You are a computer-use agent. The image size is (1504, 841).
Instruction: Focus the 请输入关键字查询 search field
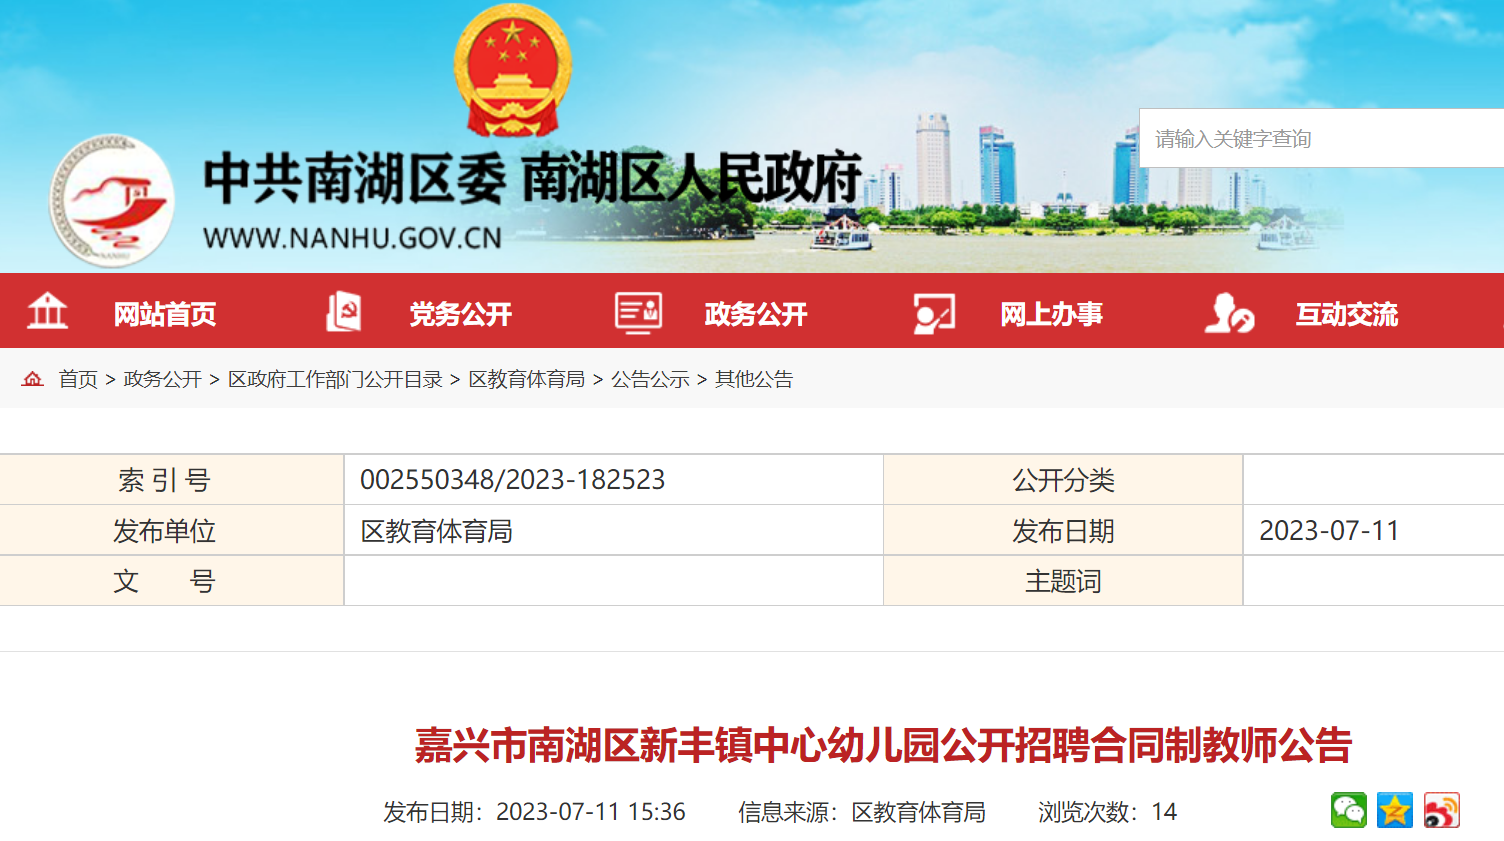(x=1322, y=138)
